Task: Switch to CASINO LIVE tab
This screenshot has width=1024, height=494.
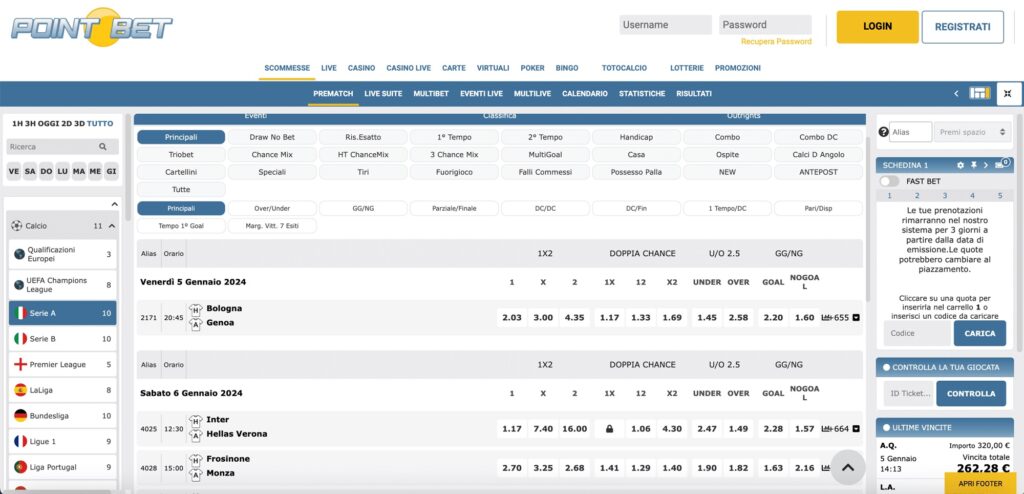Action: 408,68
